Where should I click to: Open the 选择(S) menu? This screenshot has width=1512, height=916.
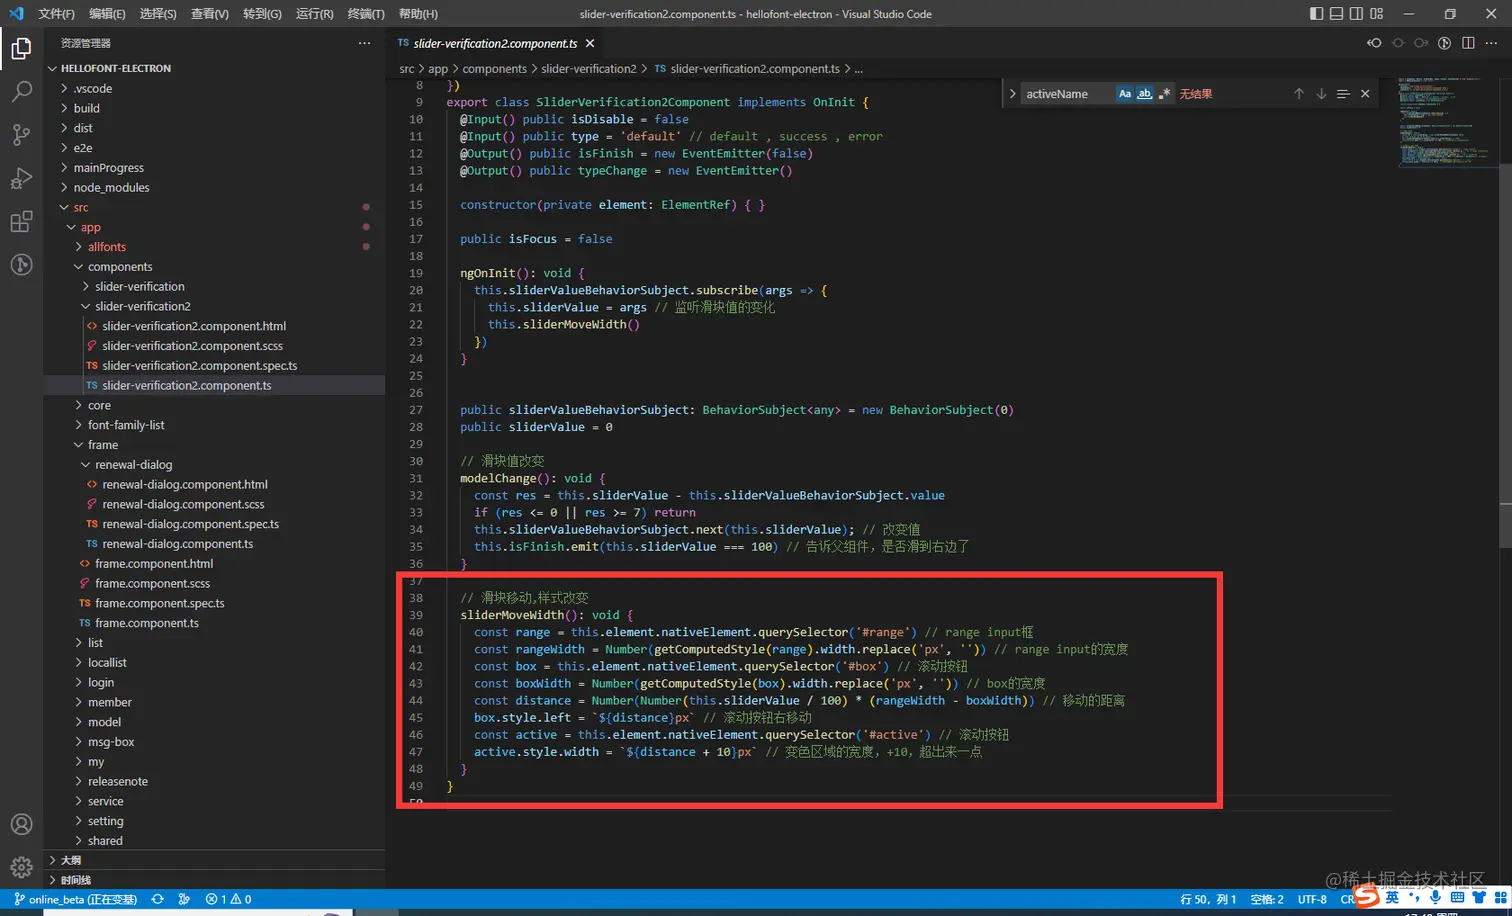158,14
